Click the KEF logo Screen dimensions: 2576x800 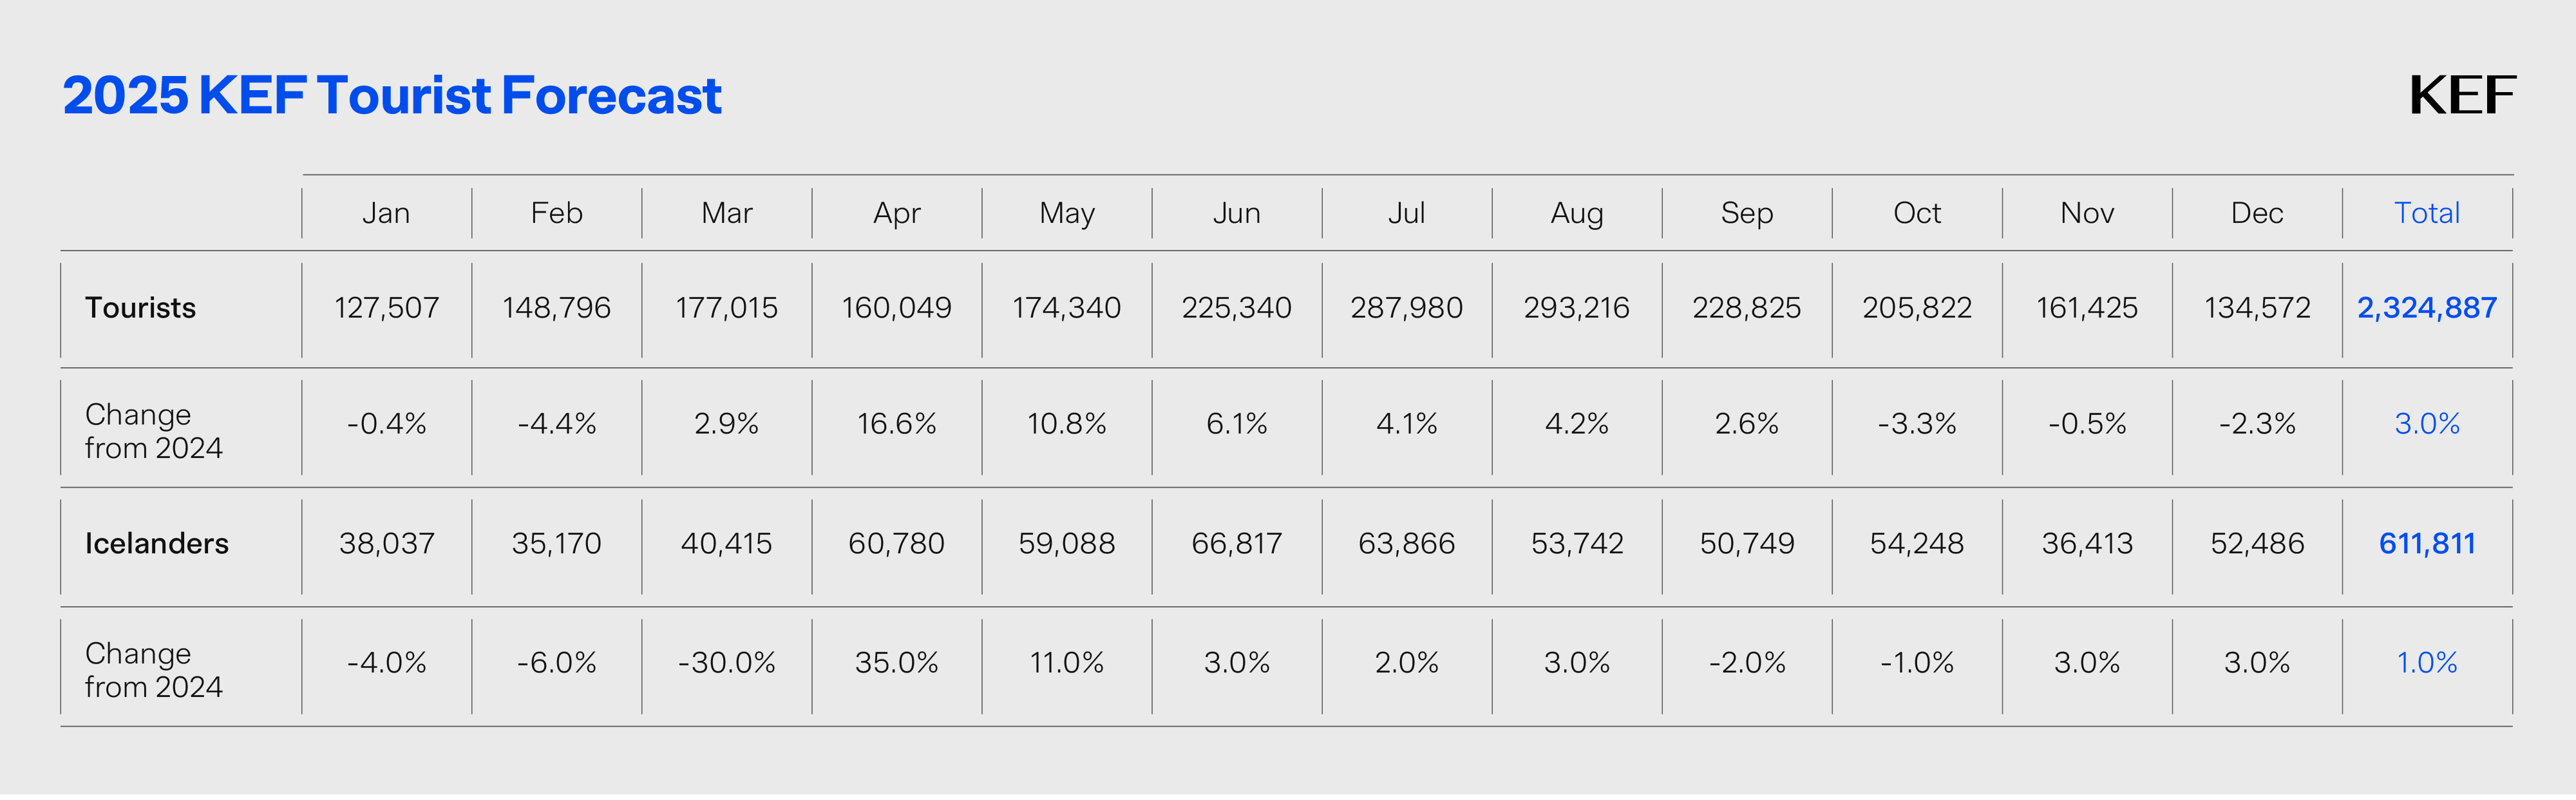coord(2461,96)
